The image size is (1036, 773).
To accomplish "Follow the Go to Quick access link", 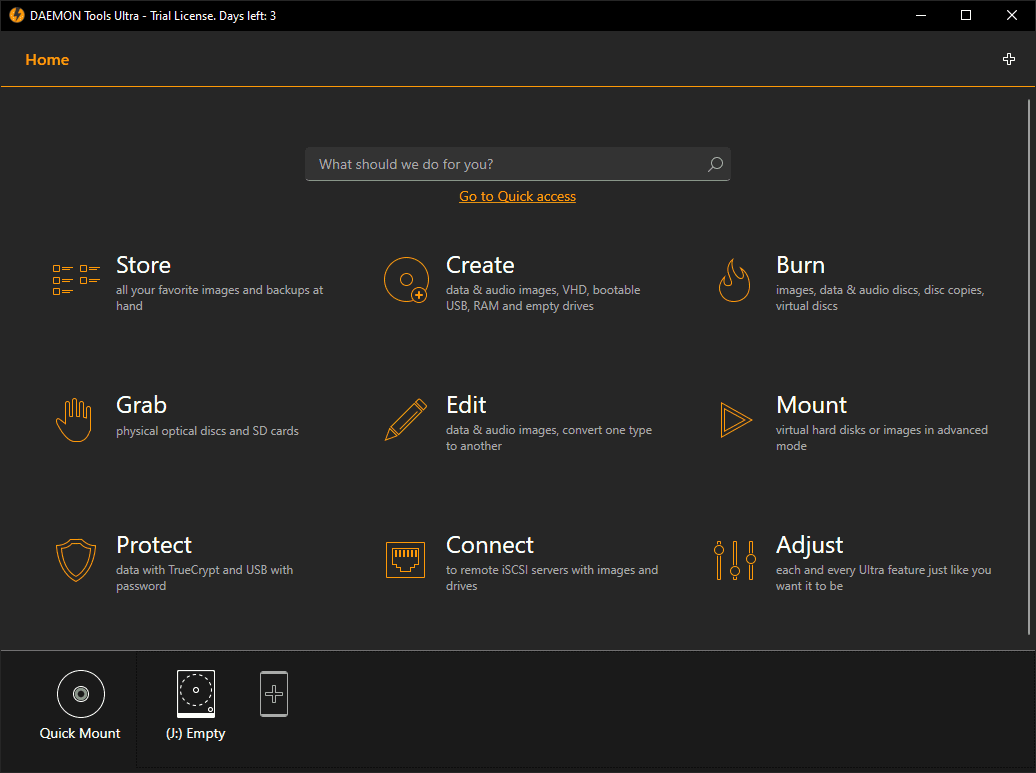I will click(x=517, y=197).
